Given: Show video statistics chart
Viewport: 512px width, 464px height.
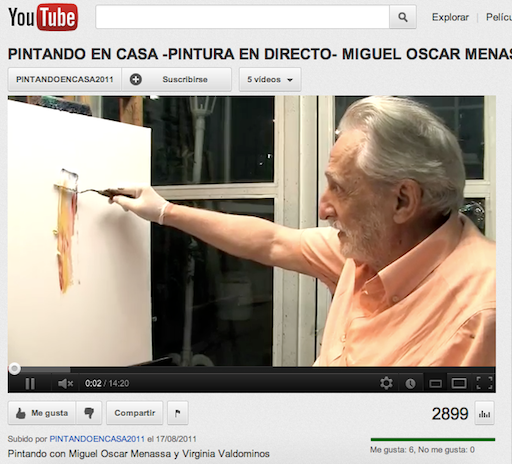Looking at the screenshot, I should (484, 413).
